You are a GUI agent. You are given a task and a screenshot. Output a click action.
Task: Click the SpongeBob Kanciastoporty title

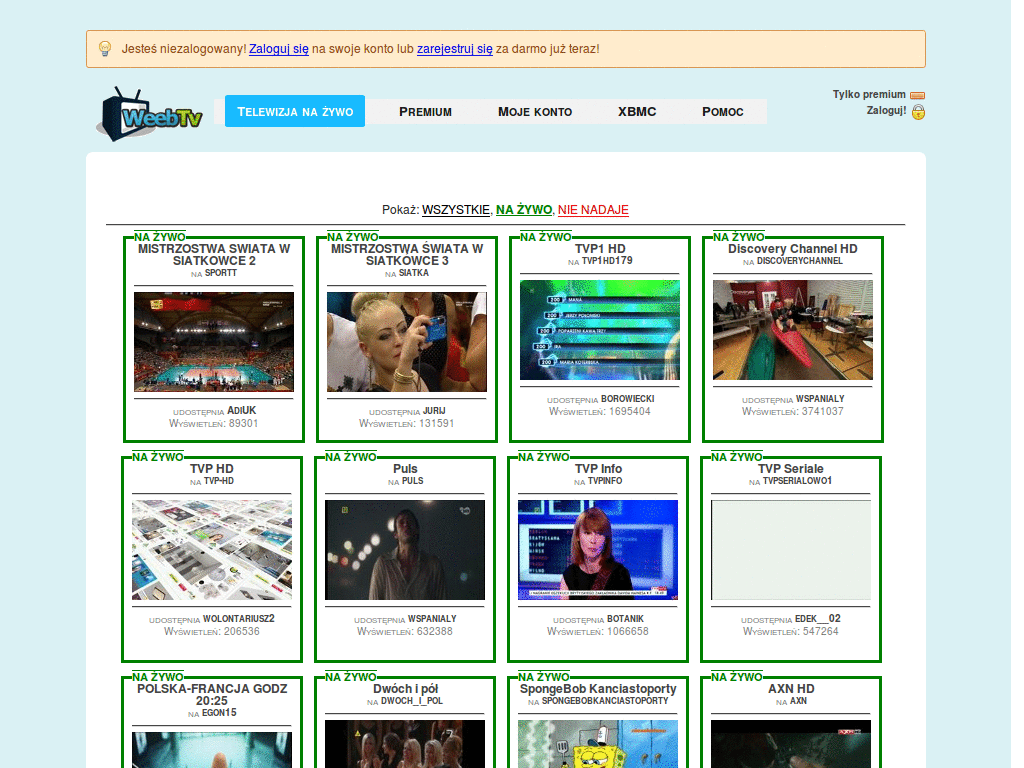pyautogui.click(x=598, y=689)
